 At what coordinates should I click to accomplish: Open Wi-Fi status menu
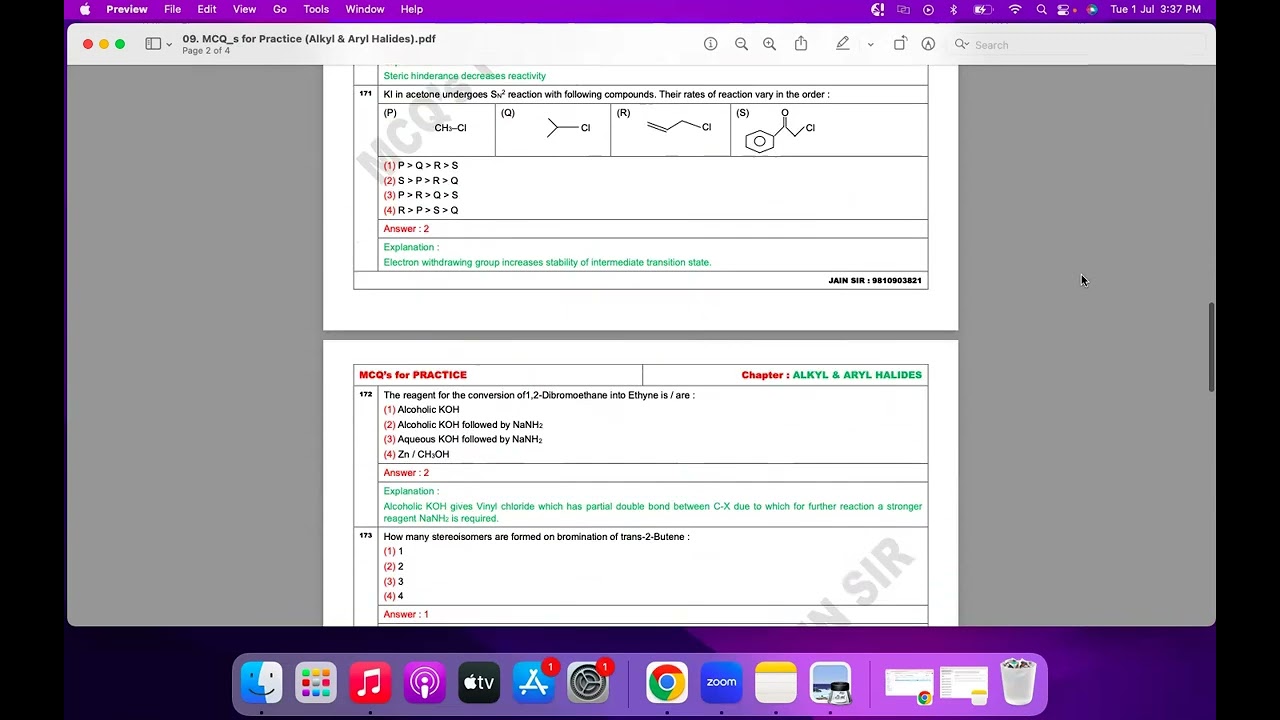click(x=1015, y=9)
